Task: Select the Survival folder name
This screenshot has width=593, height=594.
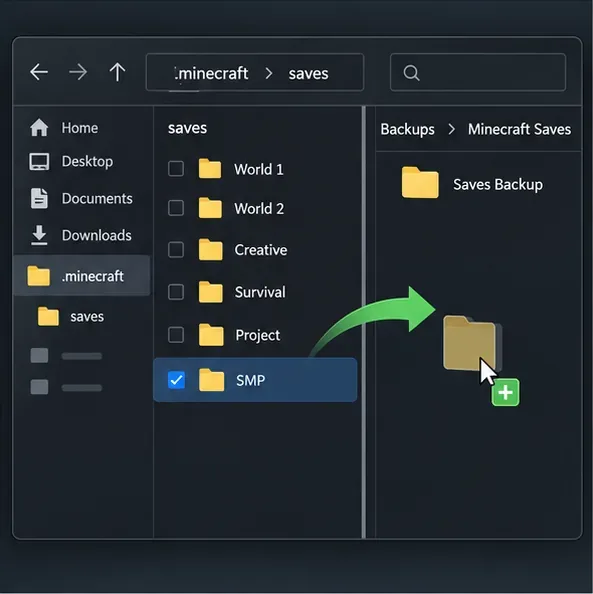Action: [260, 292]
